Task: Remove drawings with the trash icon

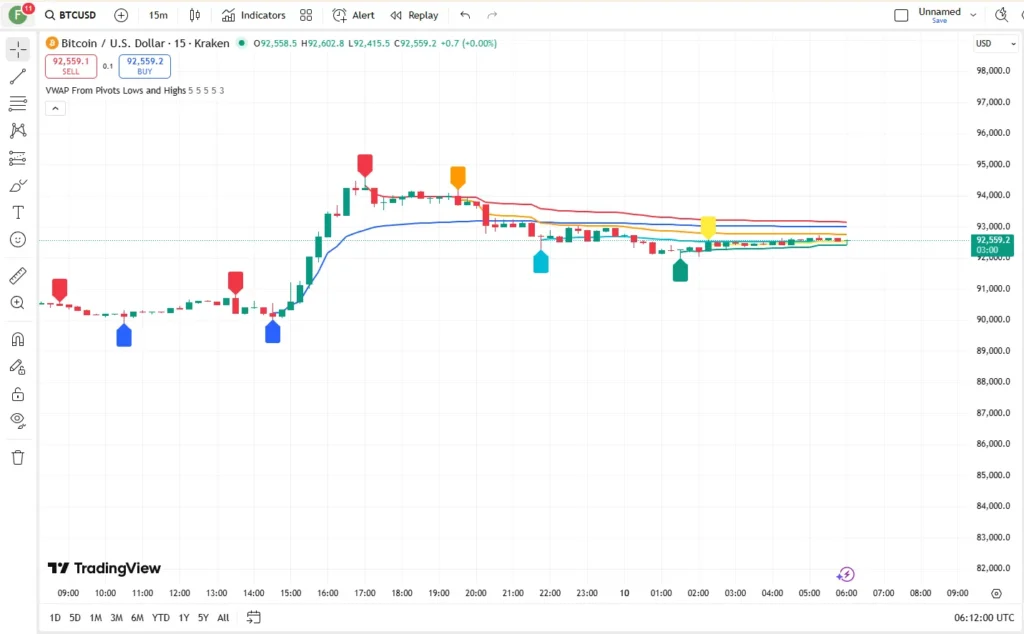Action: point(18,457)
